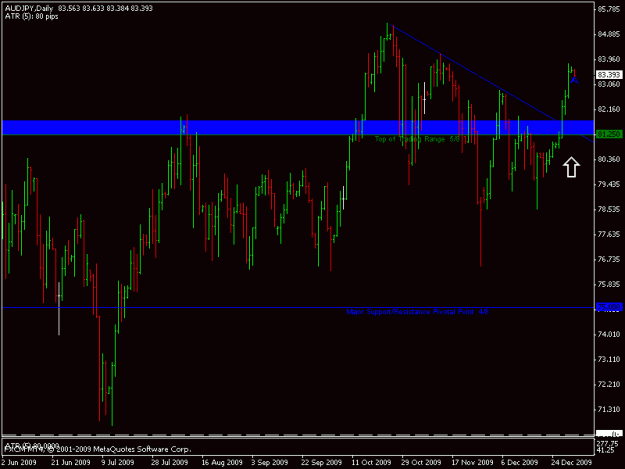
Task: Click the '16 Aug 2009' date label
Action: click(222, 462)
